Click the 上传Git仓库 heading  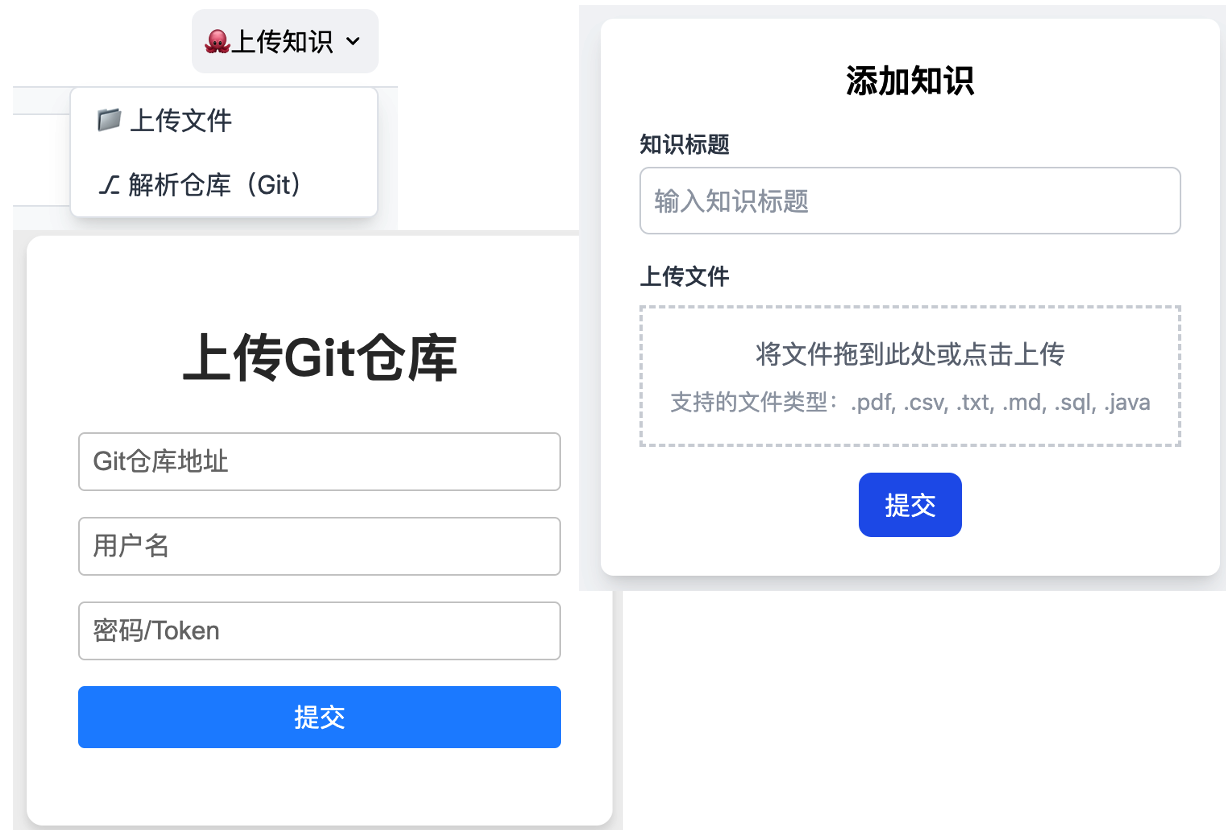319,359
